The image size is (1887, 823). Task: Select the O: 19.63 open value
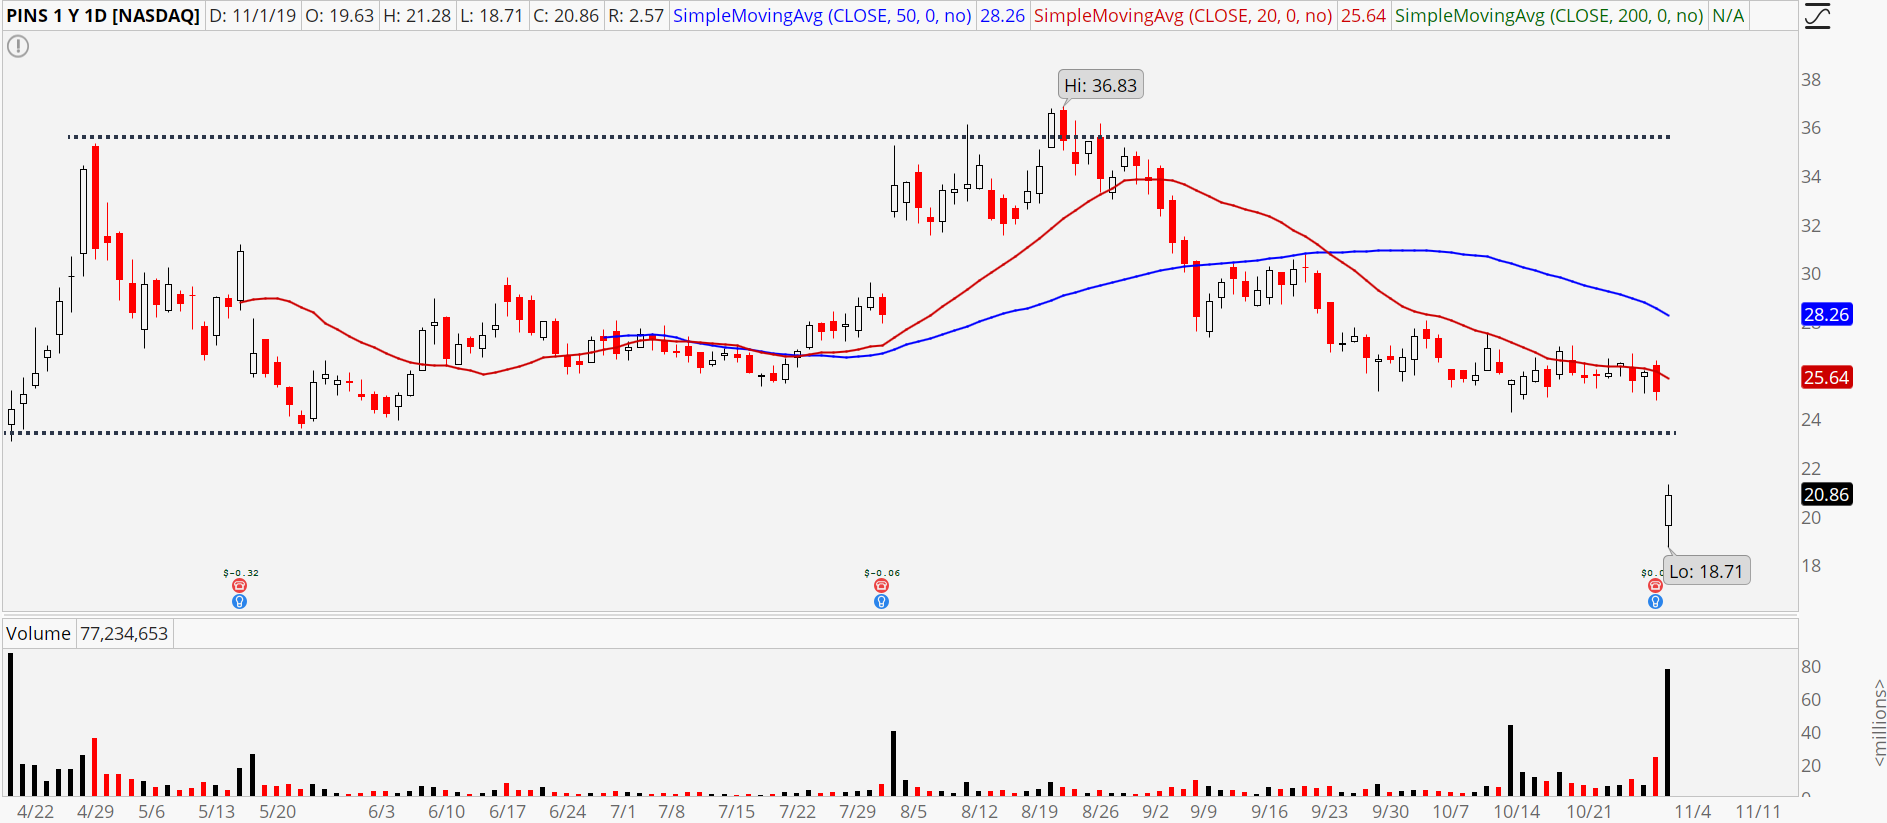click(x=339, y=16)
